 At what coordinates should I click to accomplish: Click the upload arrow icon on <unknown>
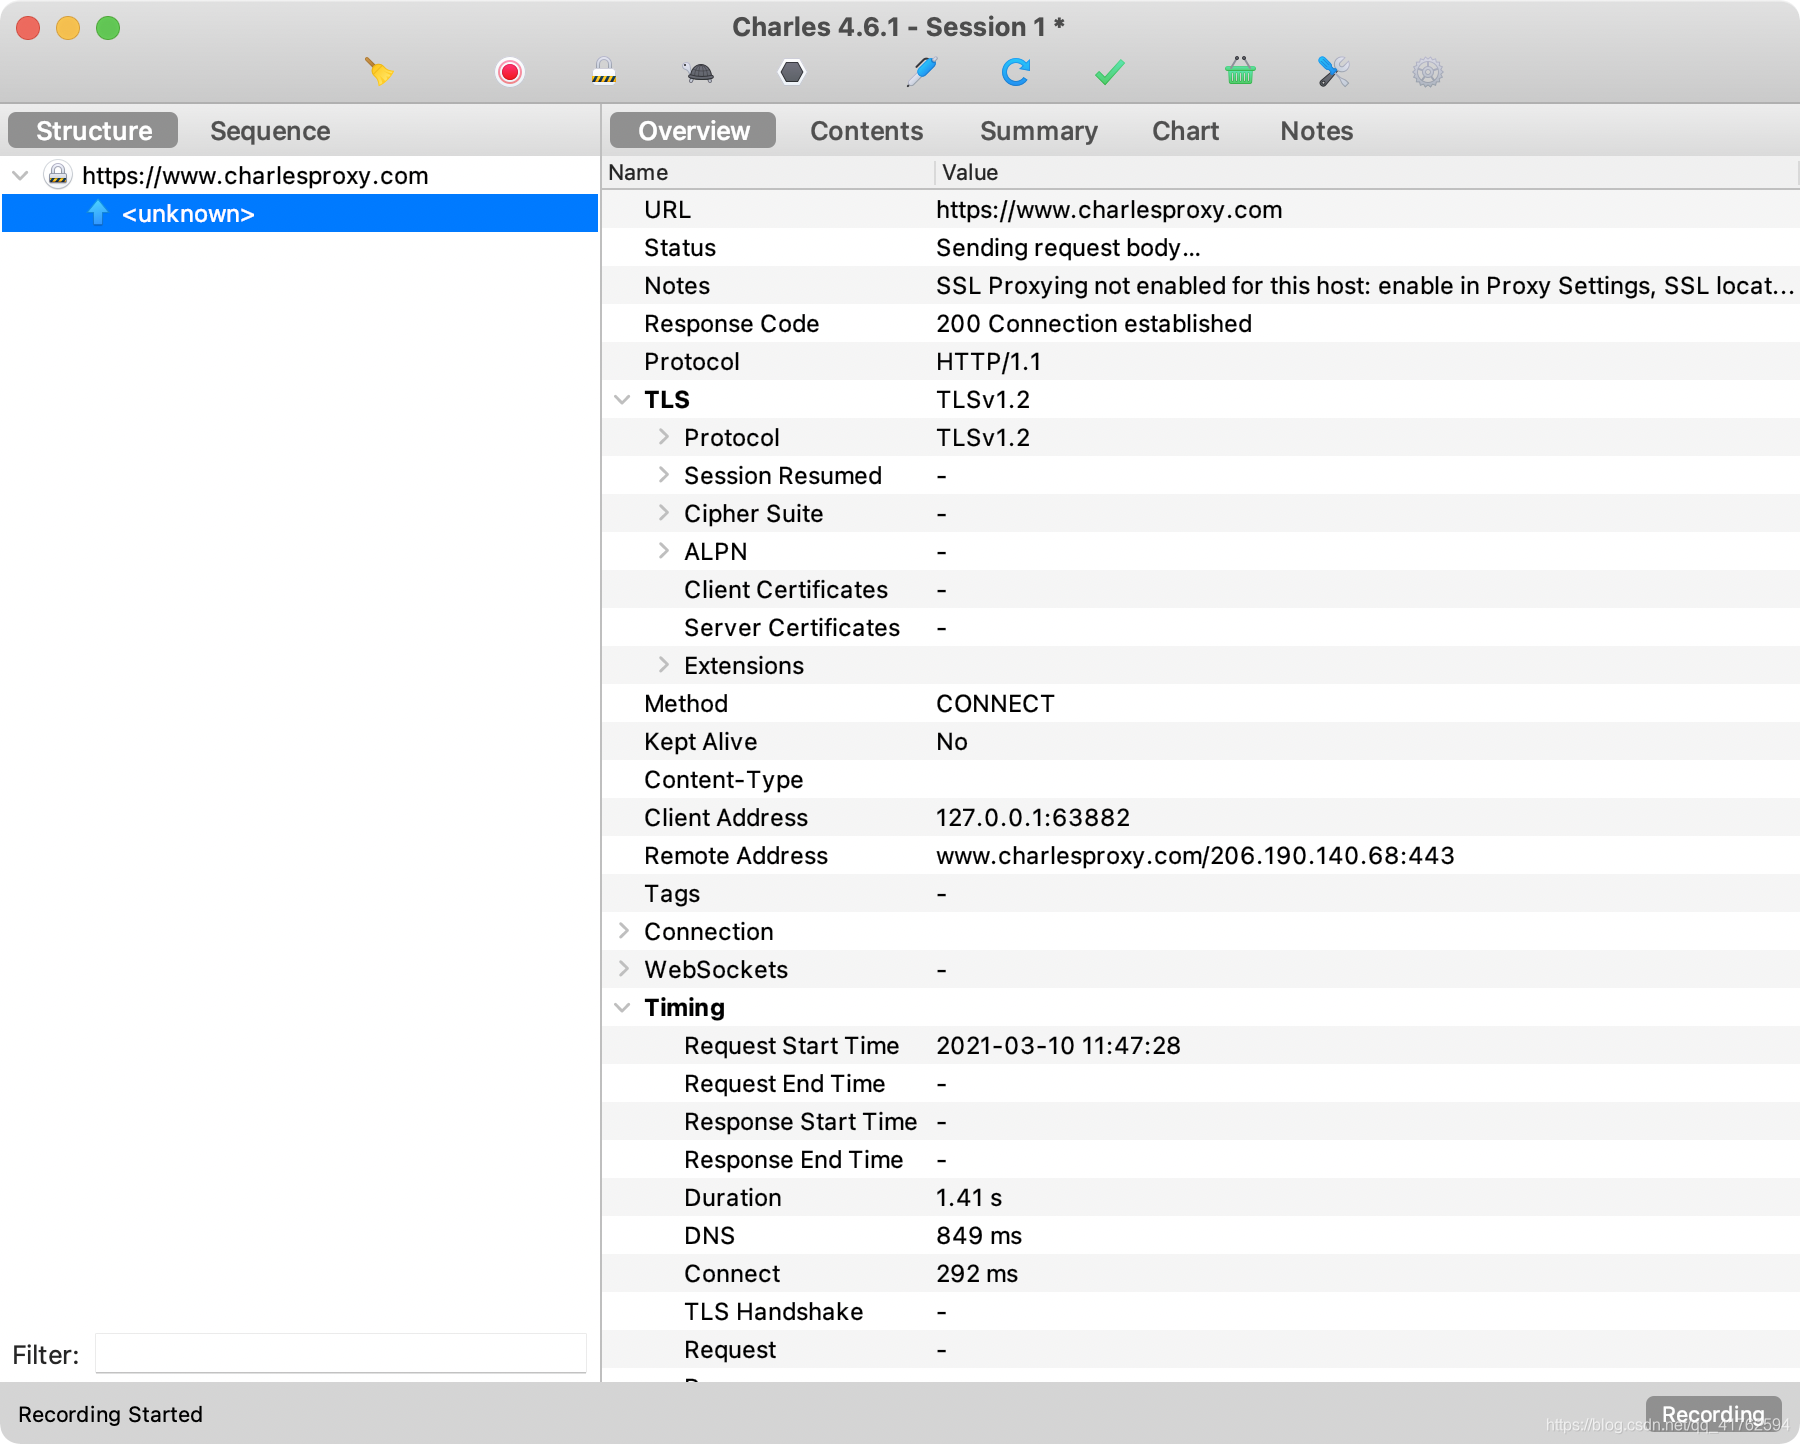[98, 212]
